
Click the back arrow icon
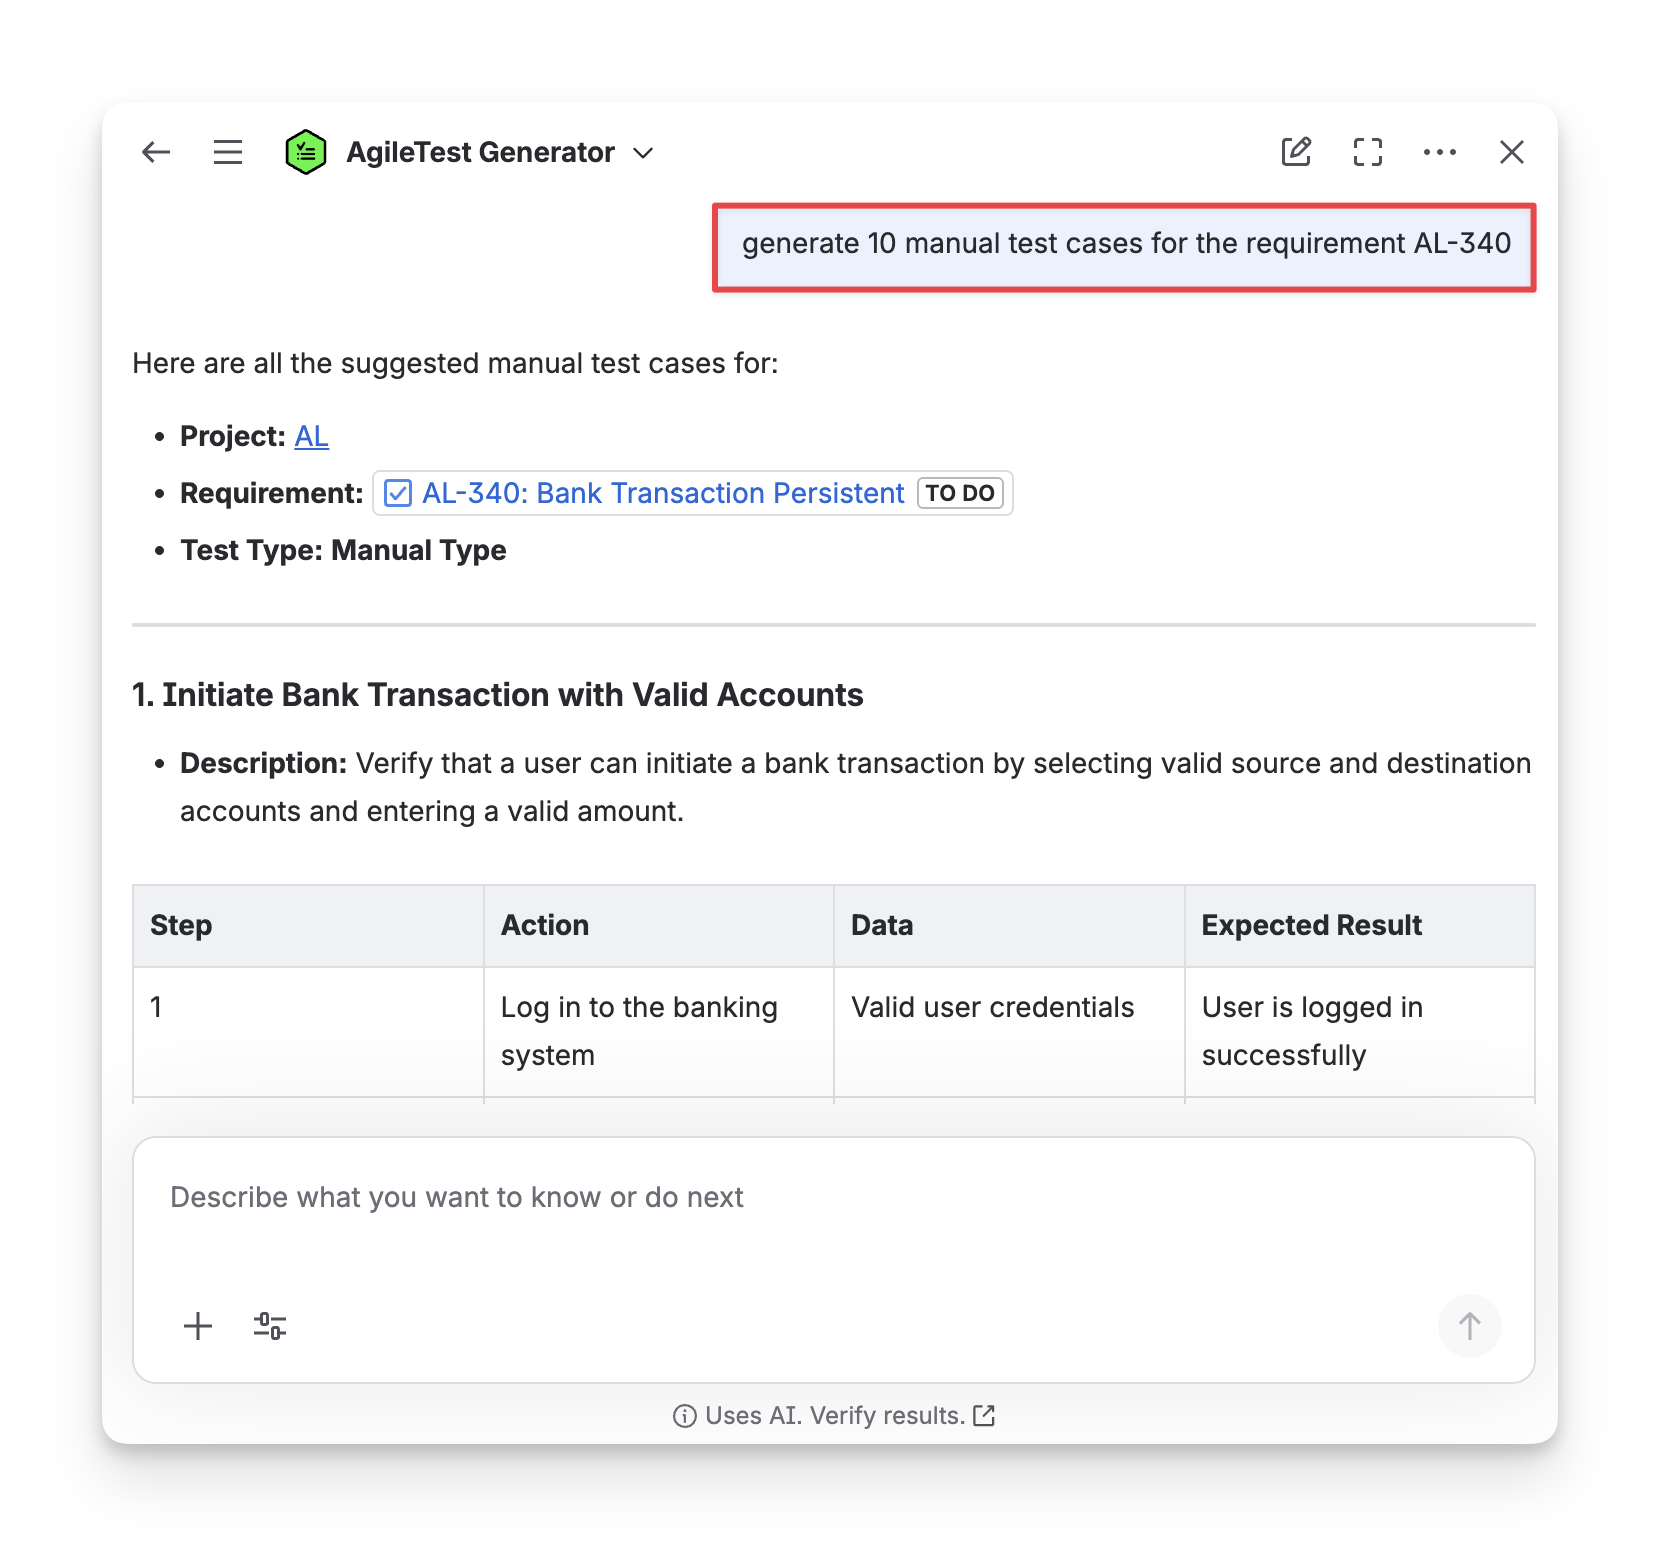point(156,152)
